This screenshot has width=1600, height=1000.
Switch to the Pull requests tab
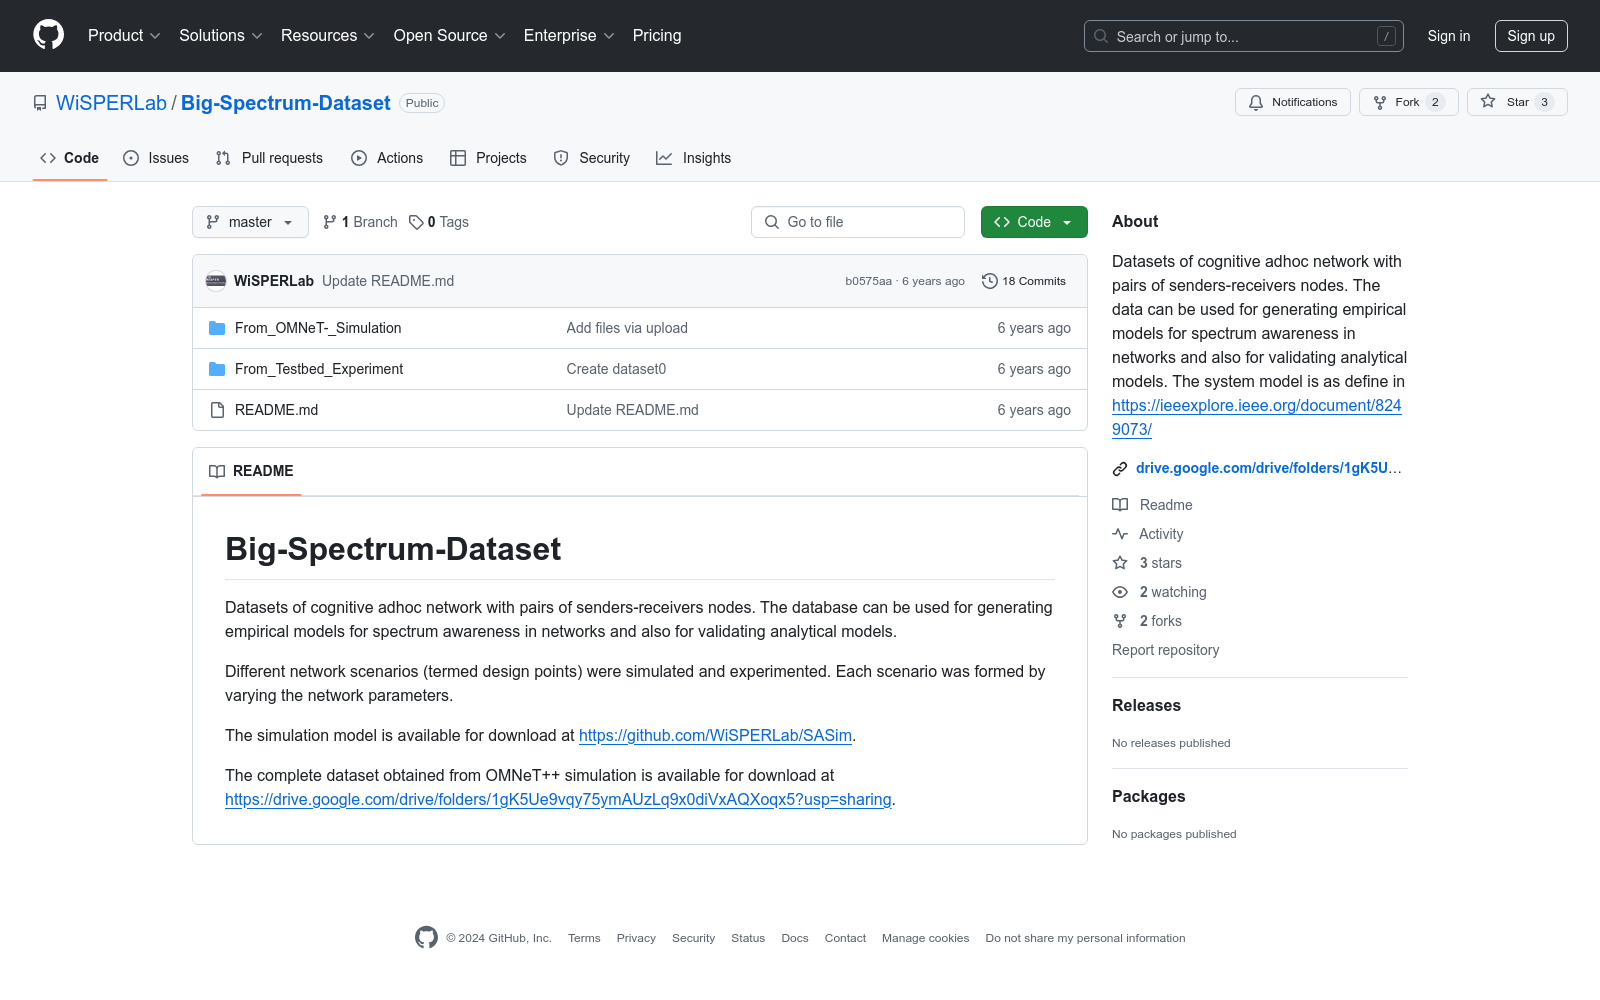(x=269, y=158)
